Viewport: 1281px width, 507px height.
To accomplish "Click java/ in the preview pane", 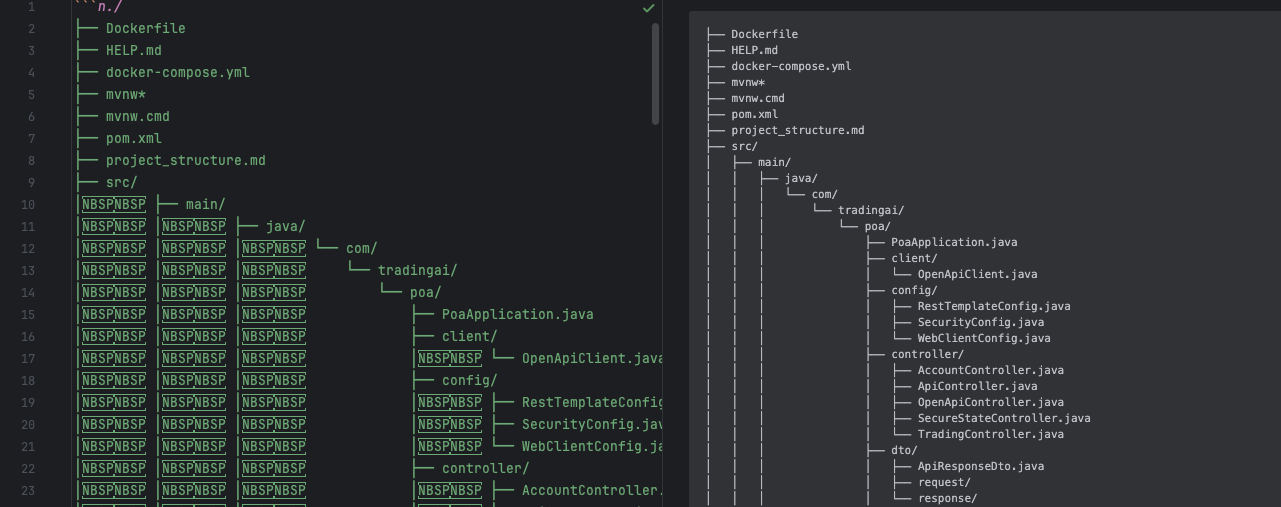I will click(801, 178).
